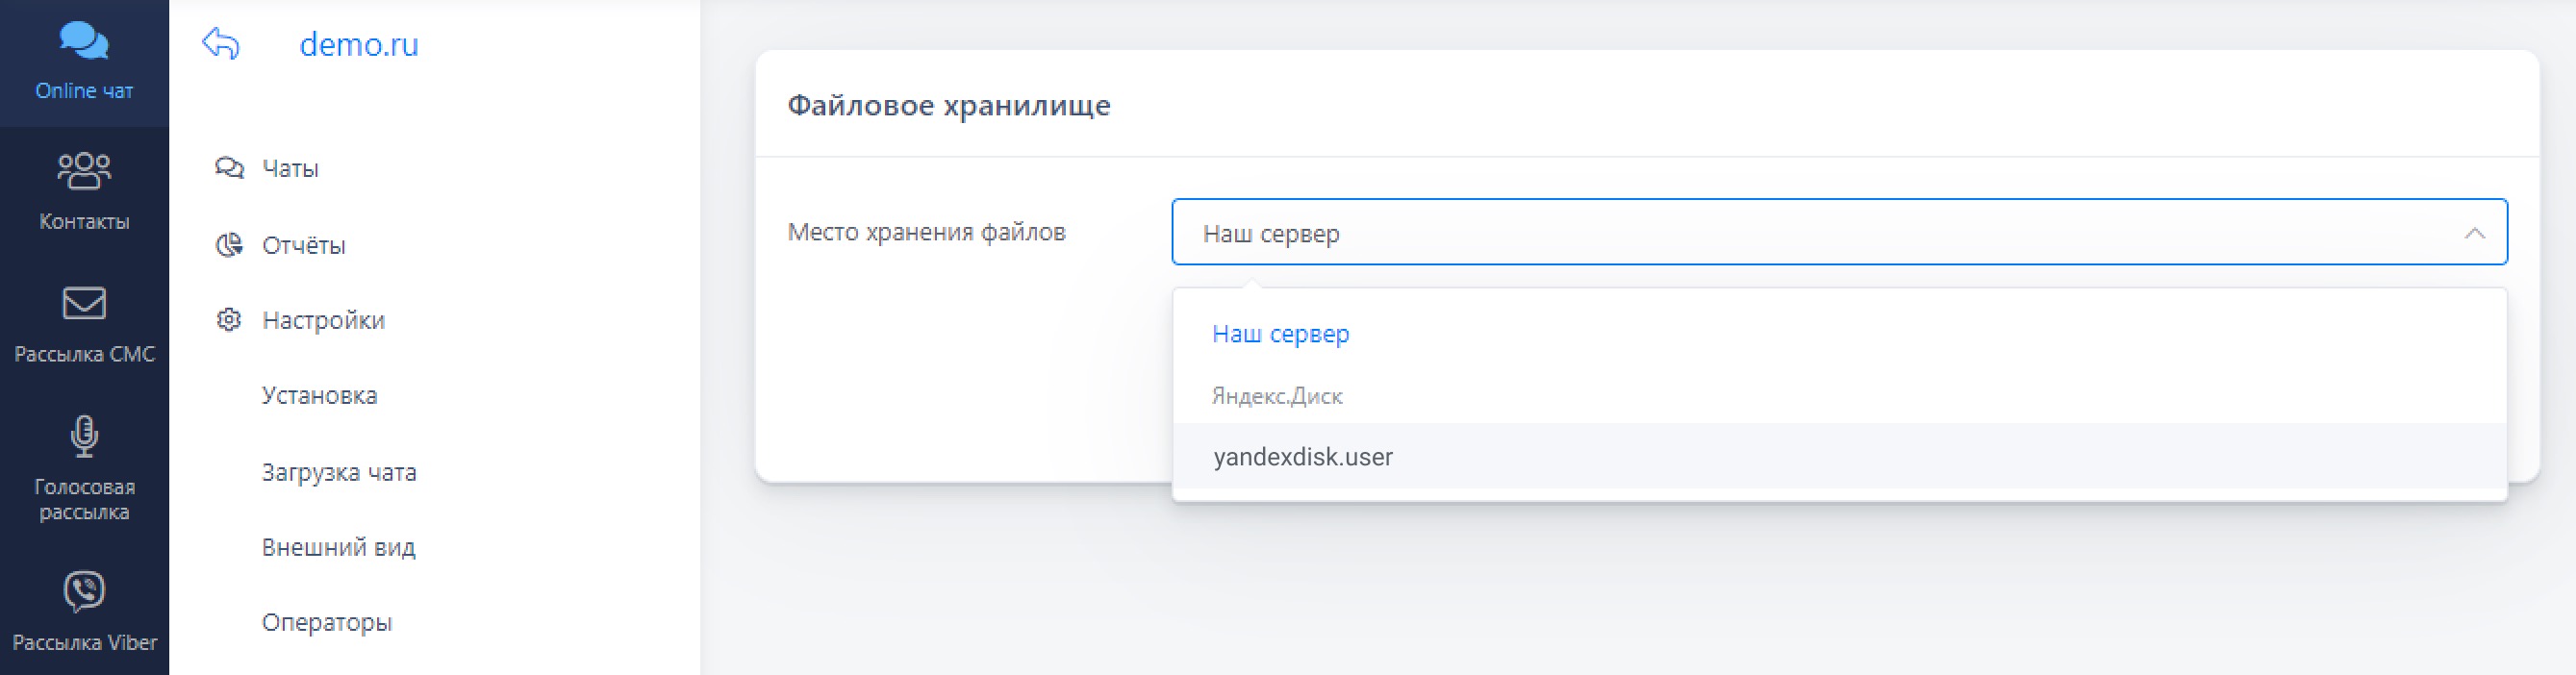
Task: Select the Рассылка Viber phone icon
Action: click(x=84, y=590)
